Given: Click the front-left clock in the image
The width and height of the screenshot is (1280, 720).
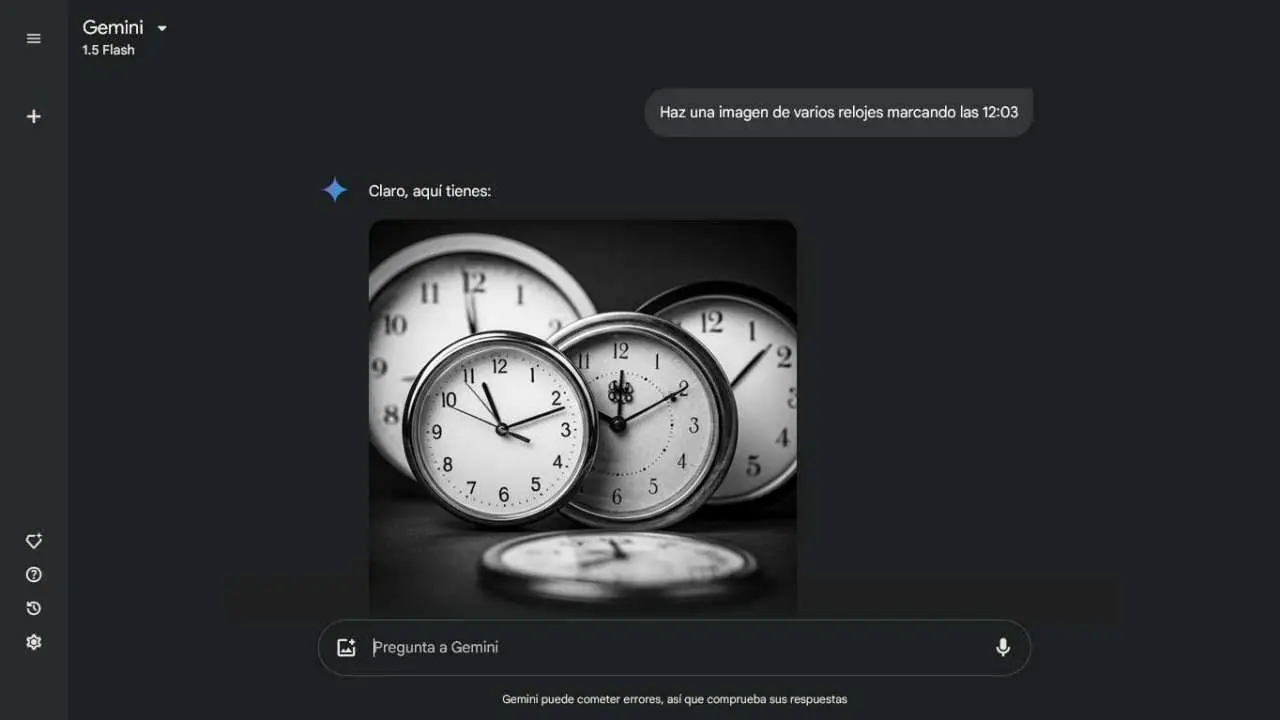Looking at the screenshot, I should click(499, 430).
